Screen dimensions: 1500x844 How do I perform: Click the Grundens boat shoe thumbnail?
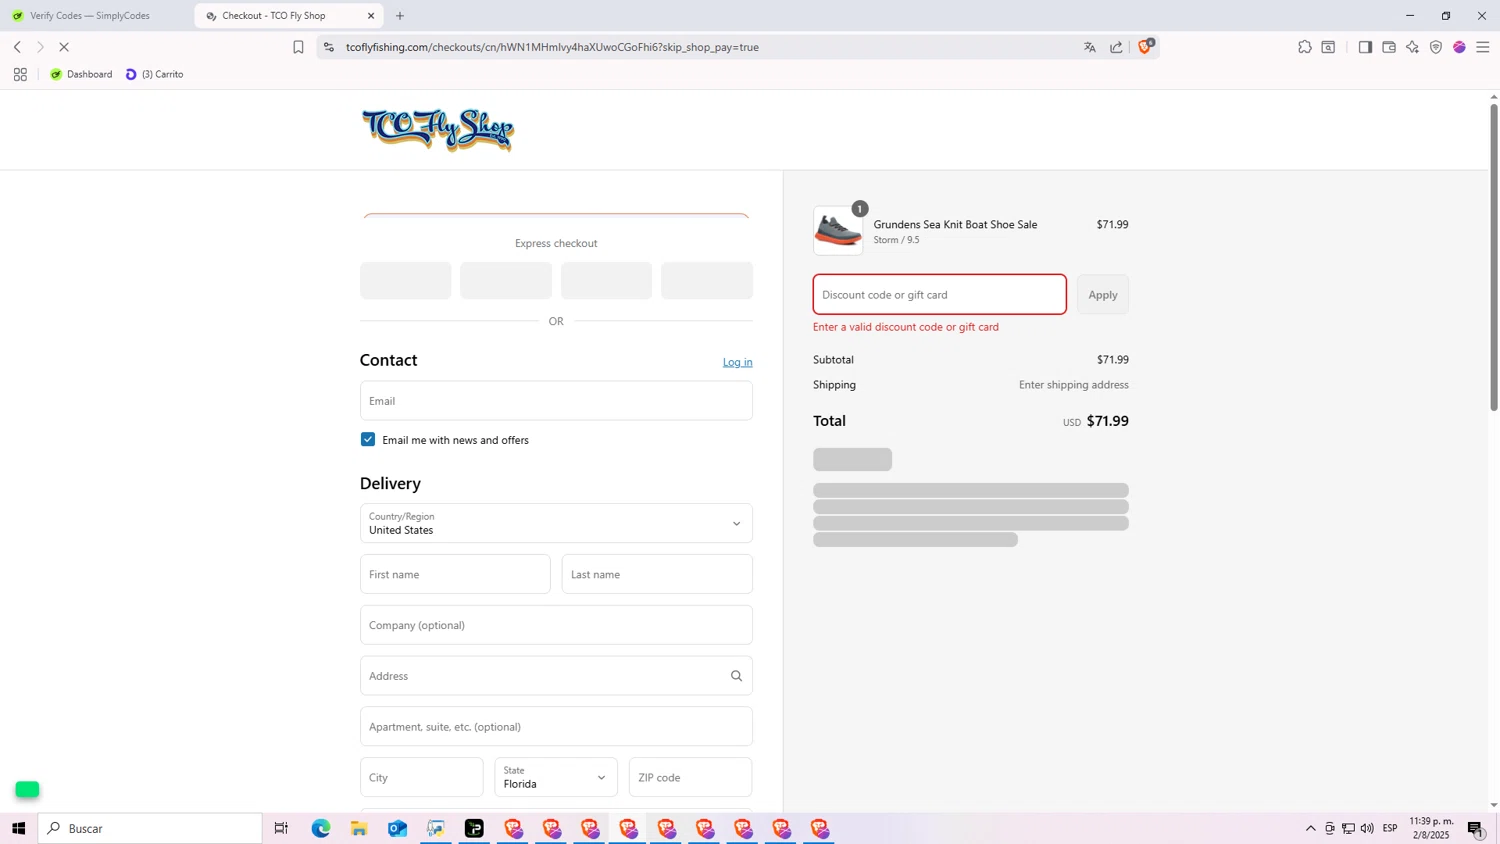coord(838,231)
